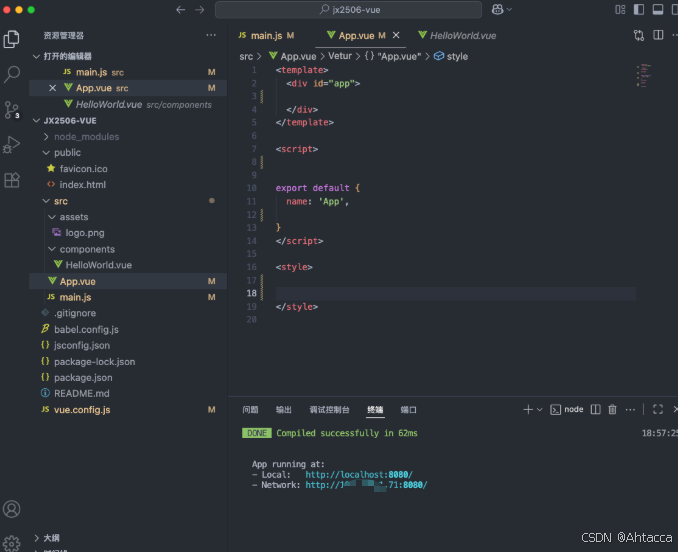Open the Extensions view

[x=11, y=180]
